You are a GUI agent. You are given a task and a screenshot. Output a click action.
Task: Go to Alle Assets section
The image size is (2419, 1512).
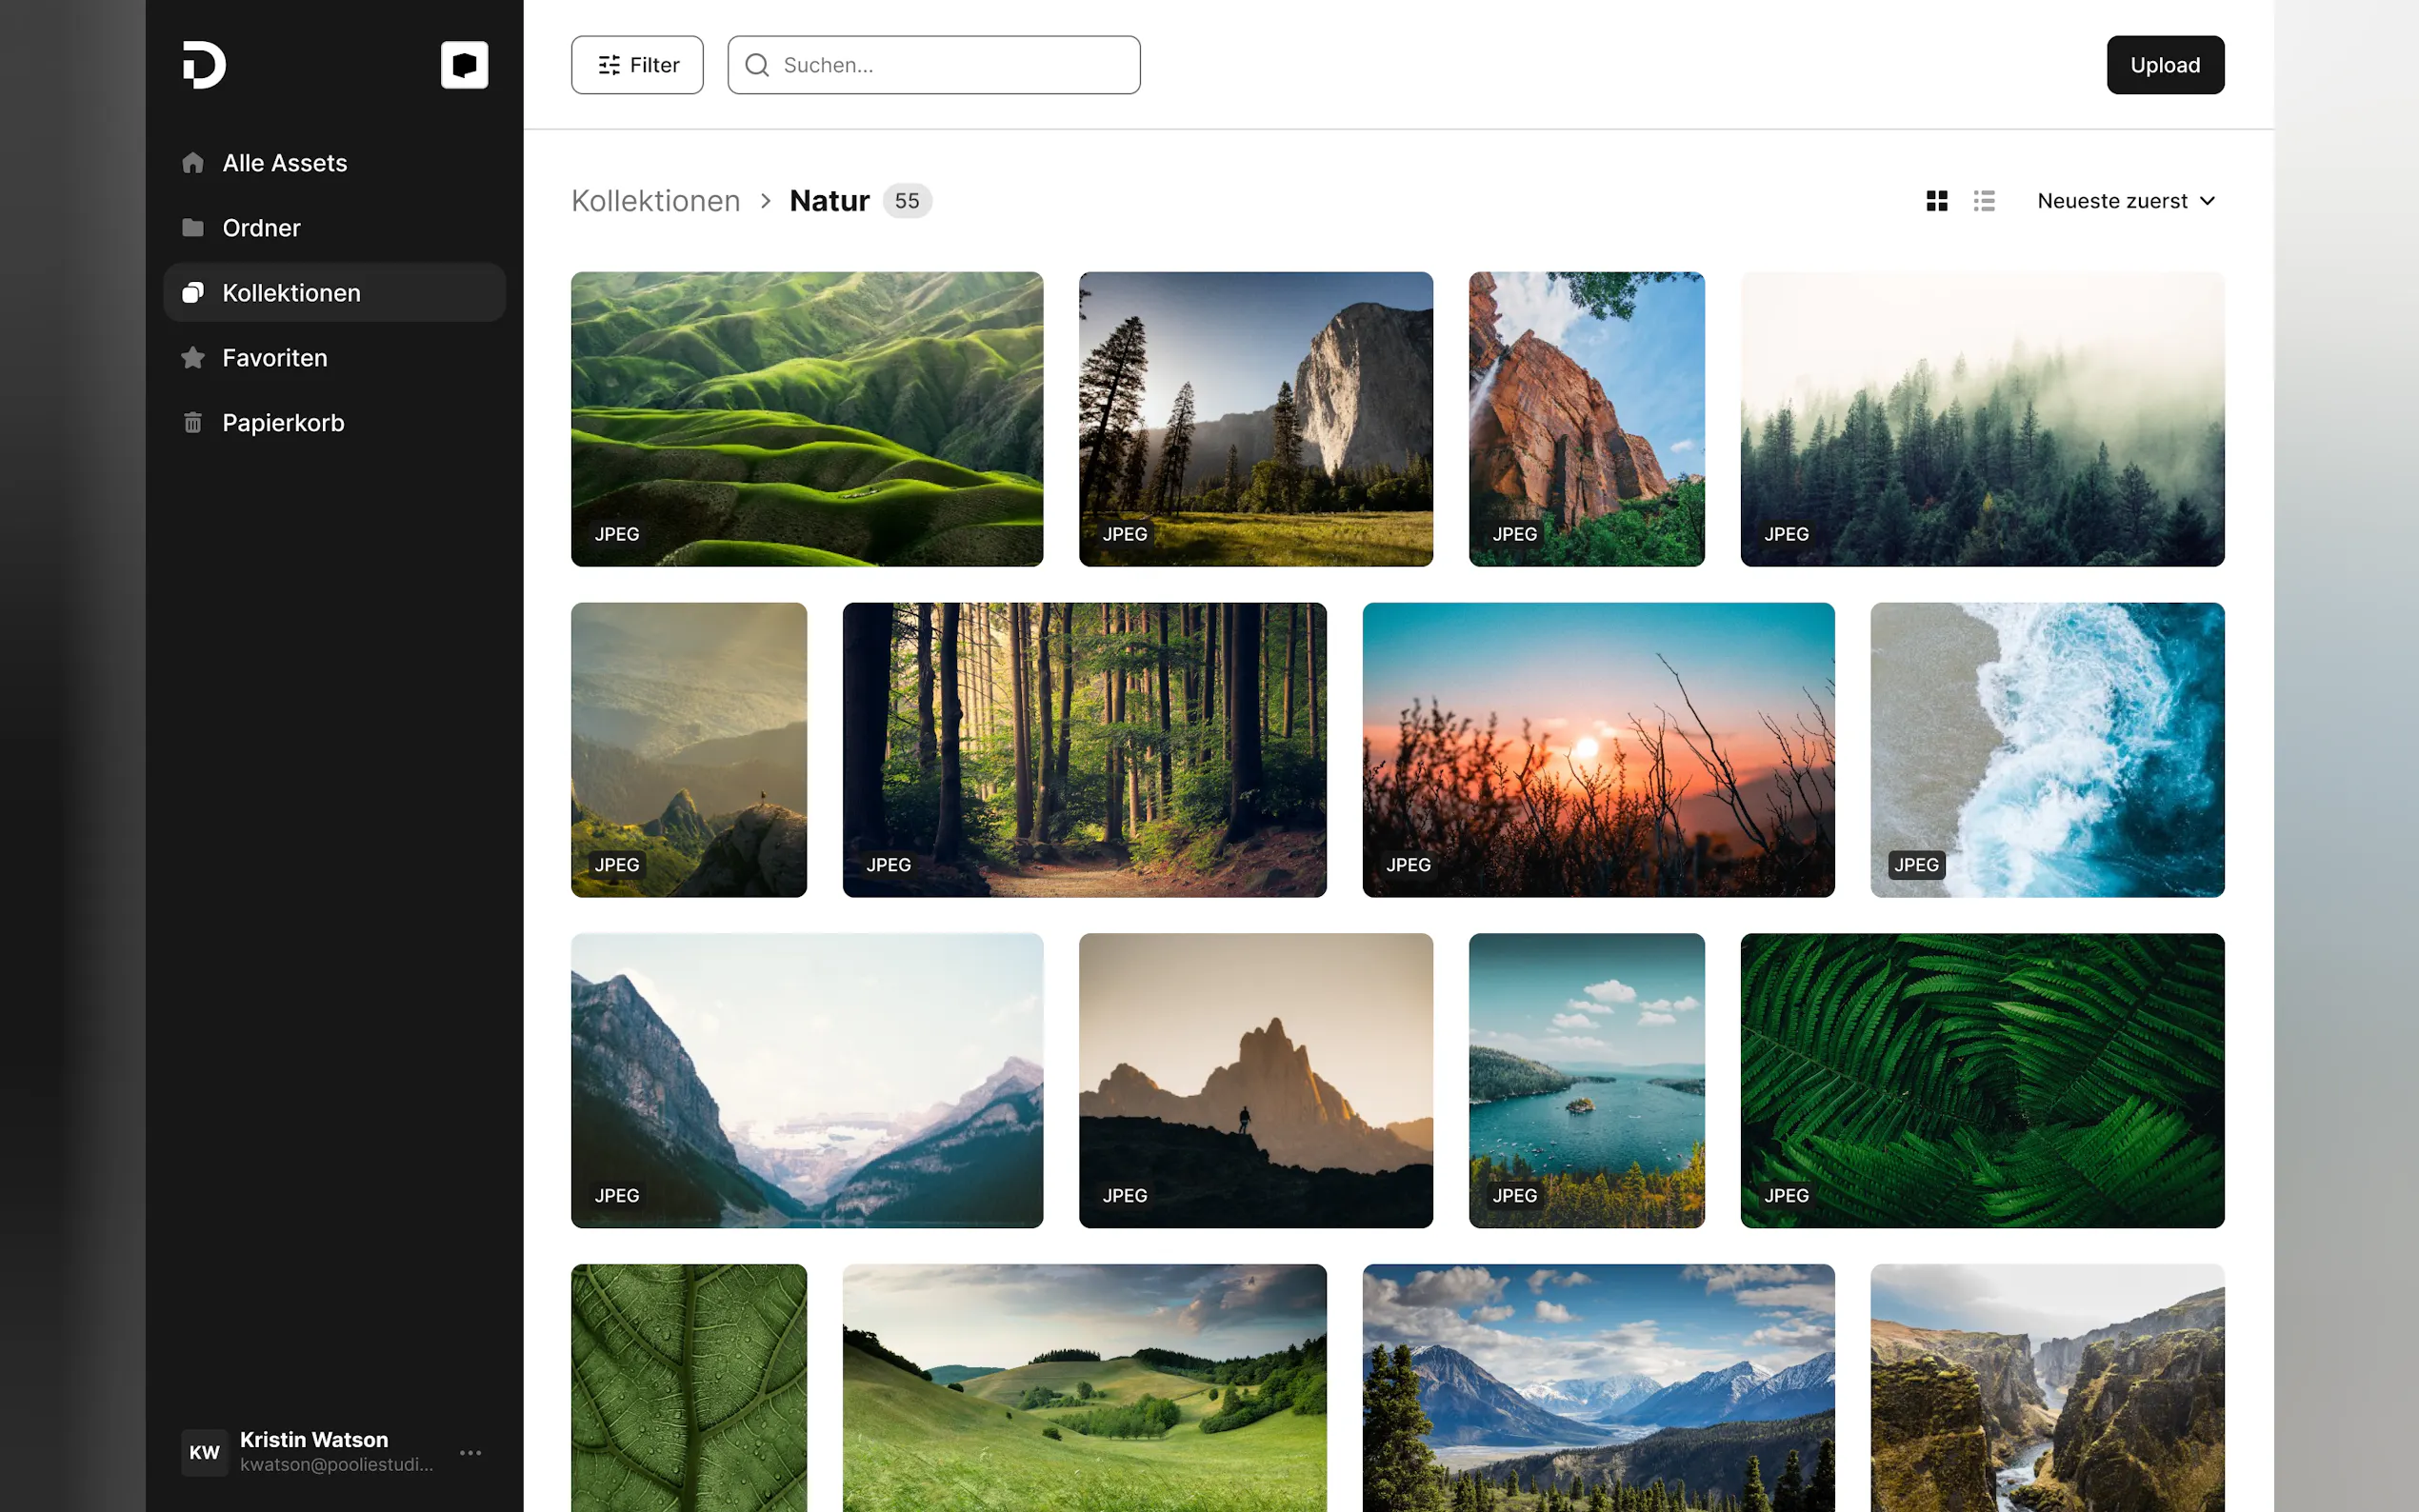pos(284,163)
